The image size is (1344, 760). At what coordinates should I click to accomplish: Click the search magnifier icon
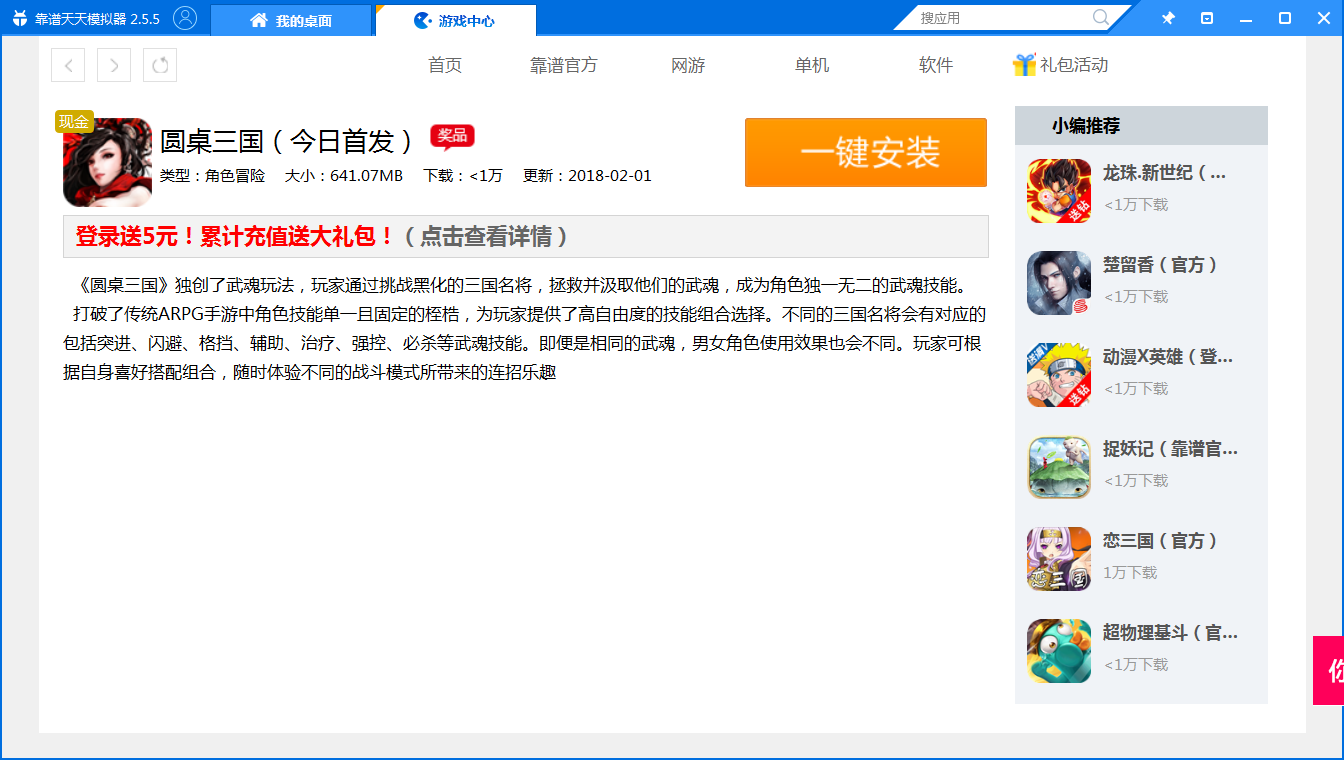[1101, 18]
